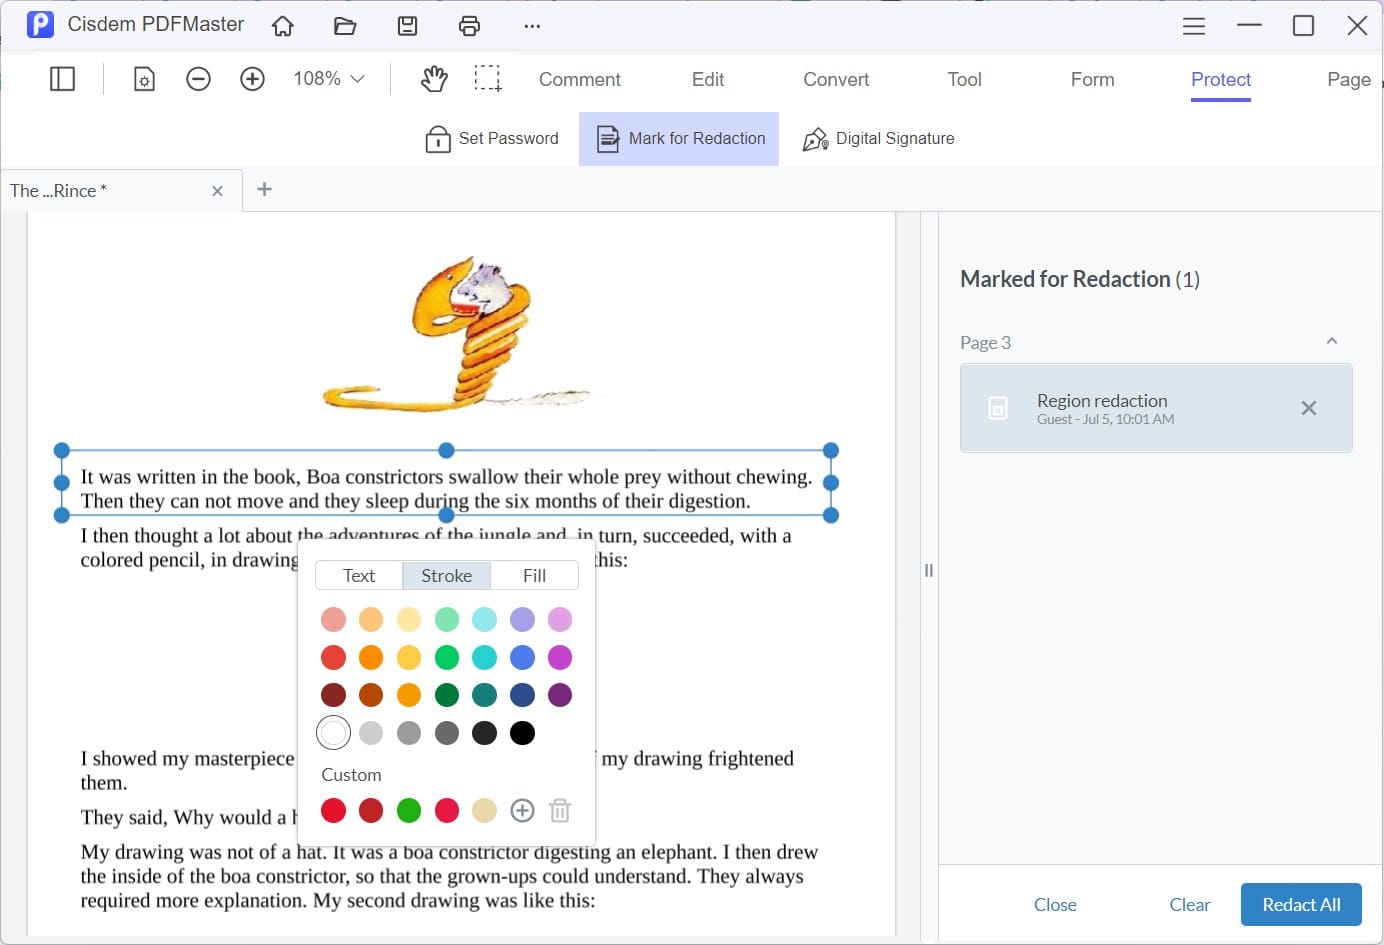Add a custom color with plus icon
Image resolution: width=1384 pixels, height=945 pixels.
522,811
